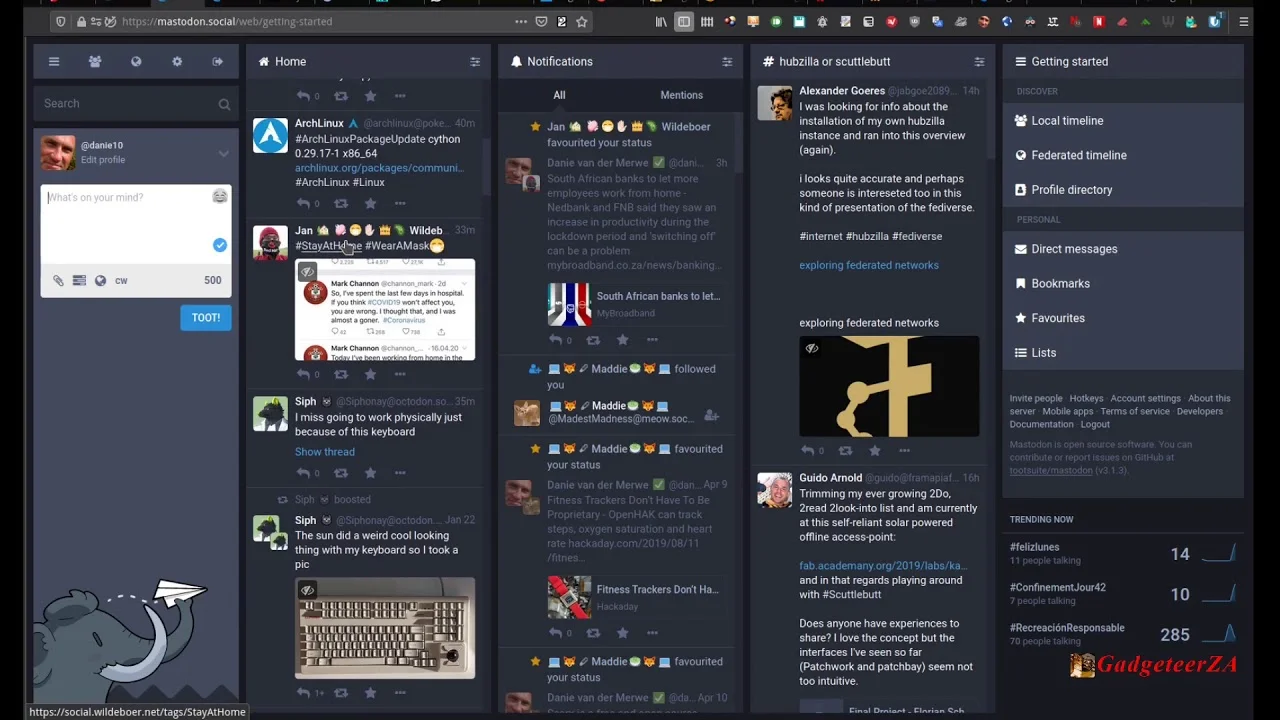The image size is (1280, 720).
Task: Bookmark this page with the Firefox star icon
Action: tap(581, 21)
